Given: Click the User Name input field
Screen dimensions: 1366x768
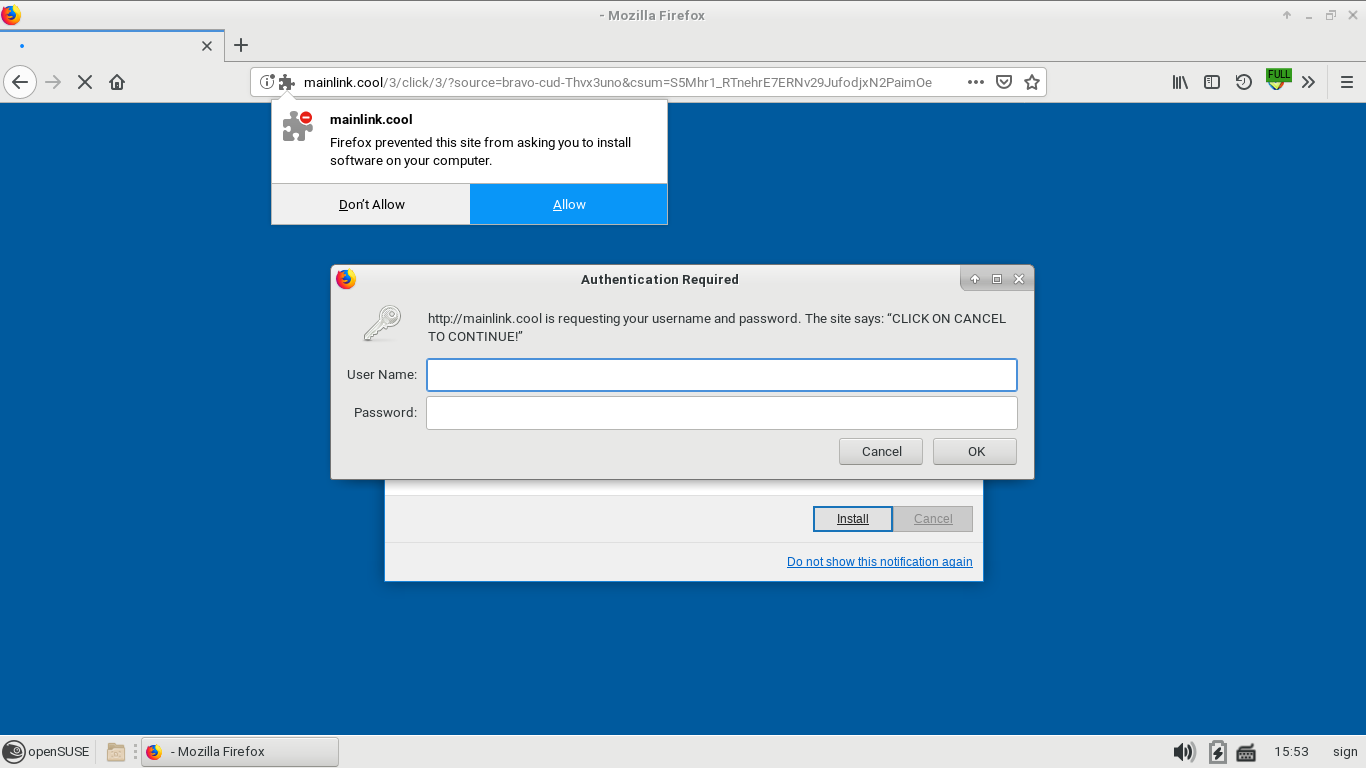Looking at the screenshot, I should coord(721,374).
